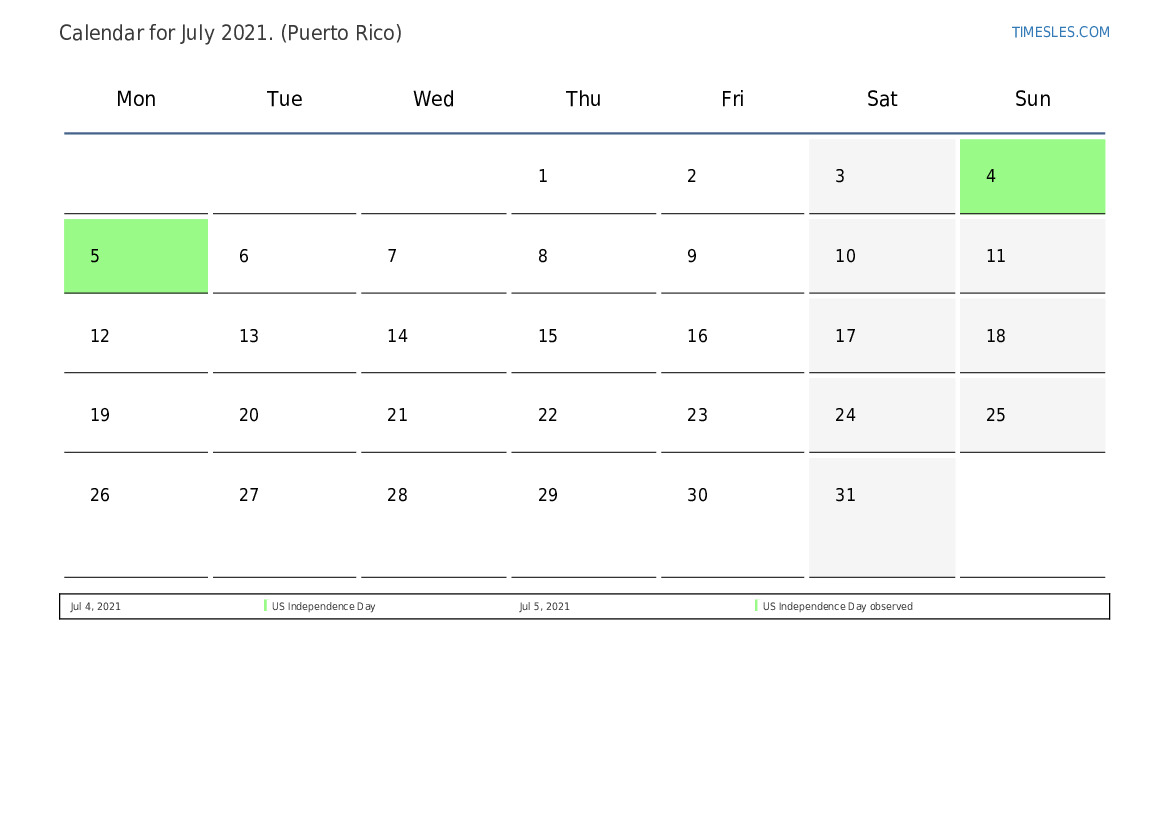Select day 15 in the calendar
Screen dimensions: 1169x827
(x=583, y=336)
